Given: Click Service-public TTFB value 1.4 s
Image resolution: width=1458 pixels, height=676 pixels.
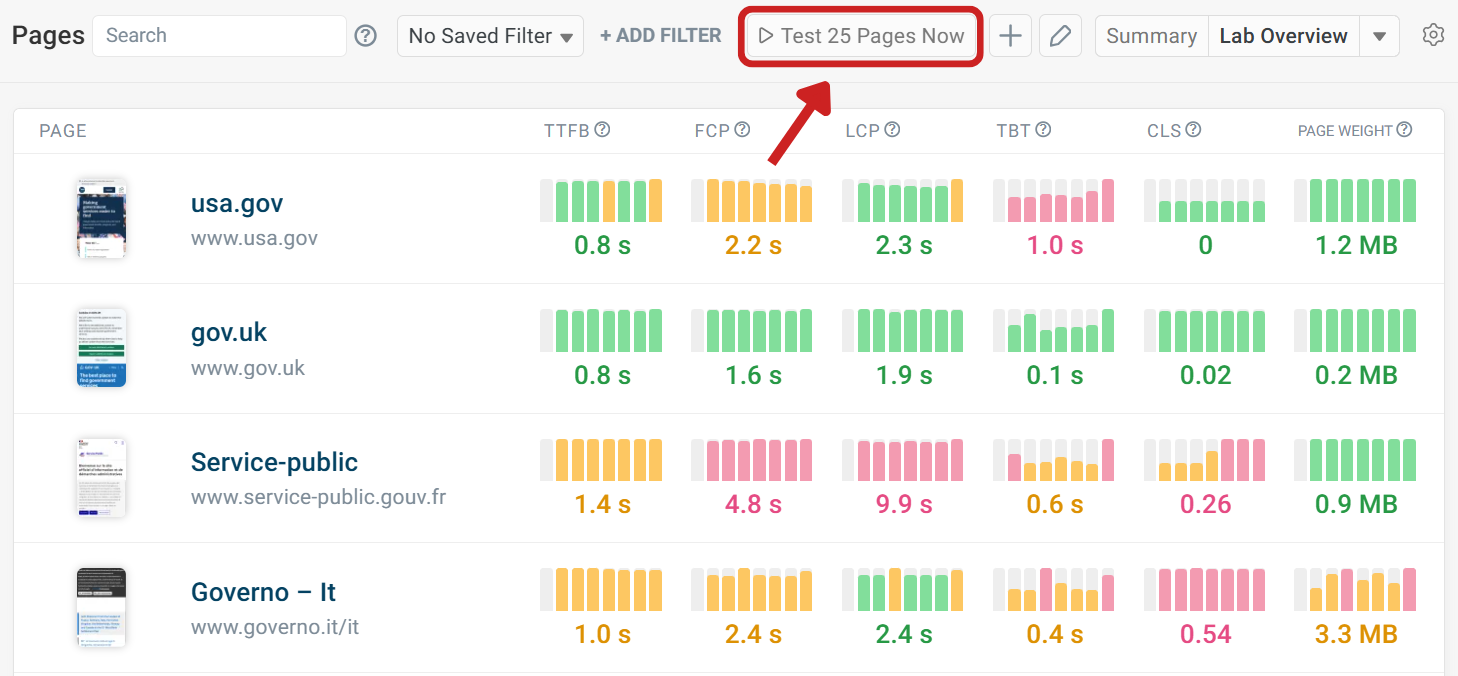Looking at the screenshot, I should pyautogui.click(x=602, y=504).
